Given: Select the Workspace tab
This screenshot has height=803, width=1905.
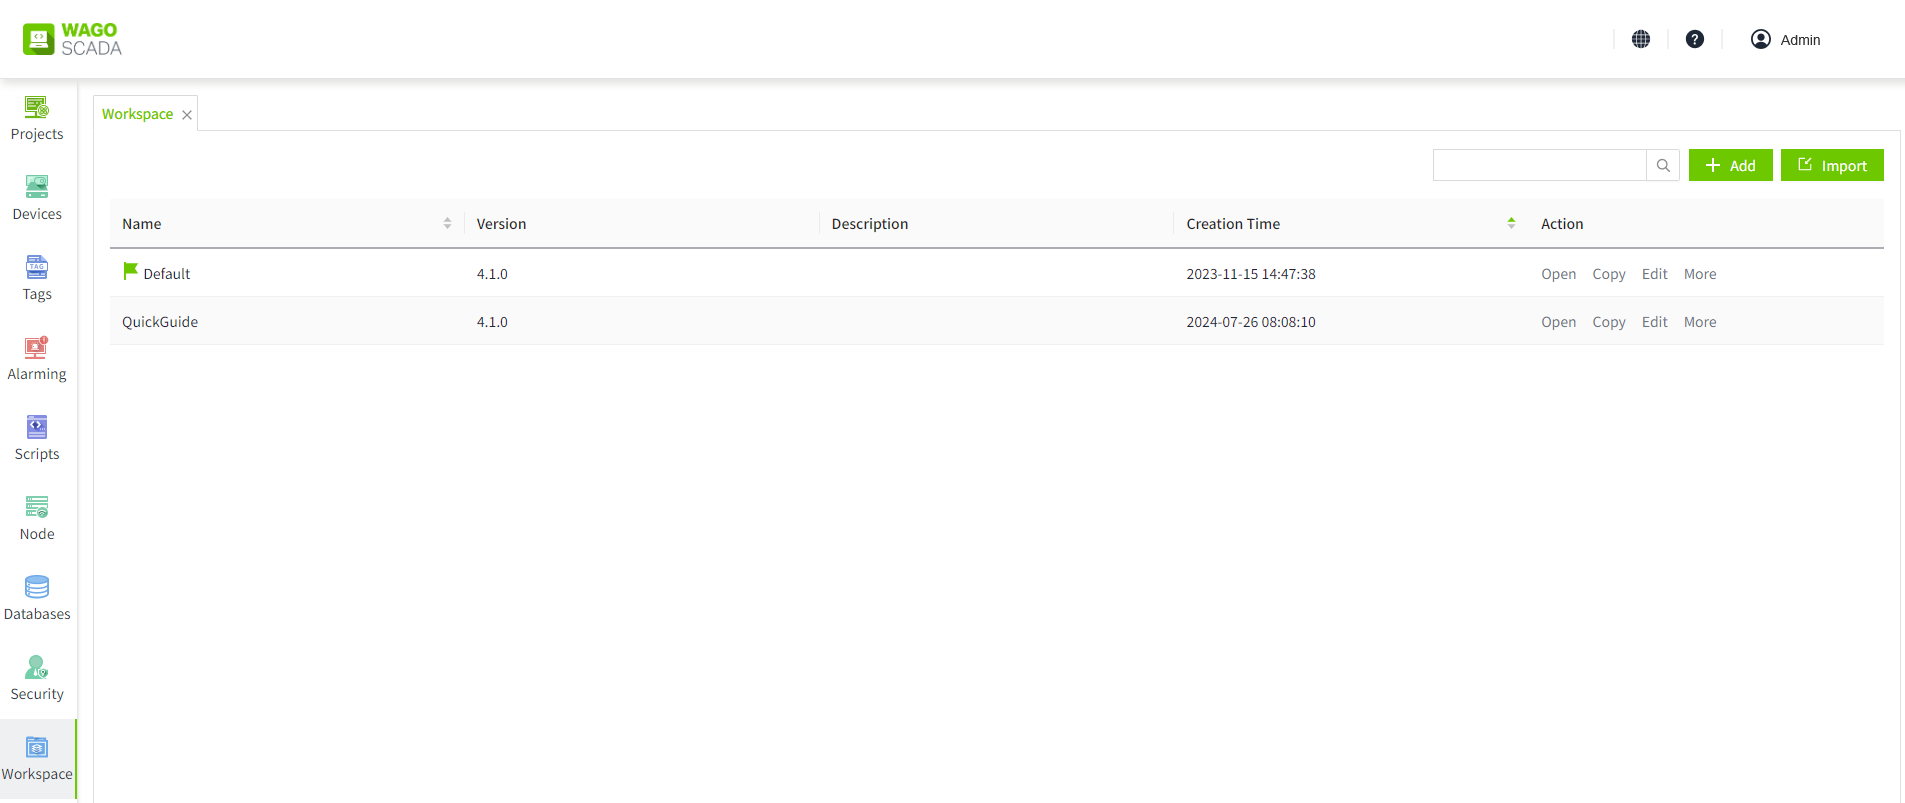Looking at the screenshot, I should [137, 114].
